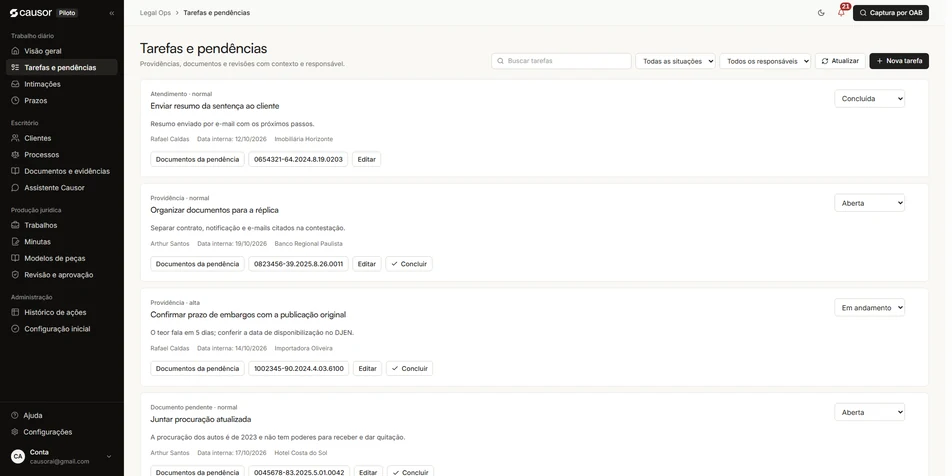Expand the Conta account menu chevron

109,457
